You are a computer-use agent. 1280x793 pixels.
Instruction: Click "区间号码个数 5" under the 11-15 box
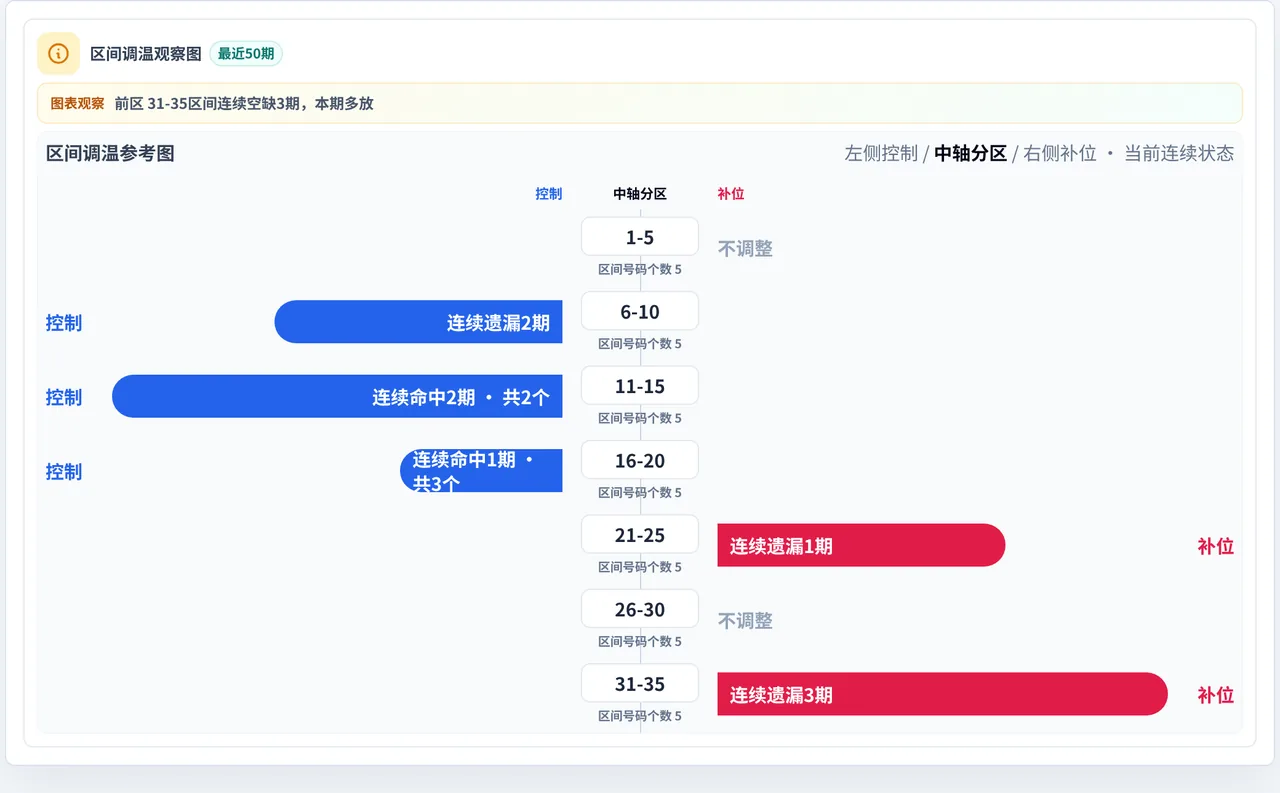pos(640,418)
